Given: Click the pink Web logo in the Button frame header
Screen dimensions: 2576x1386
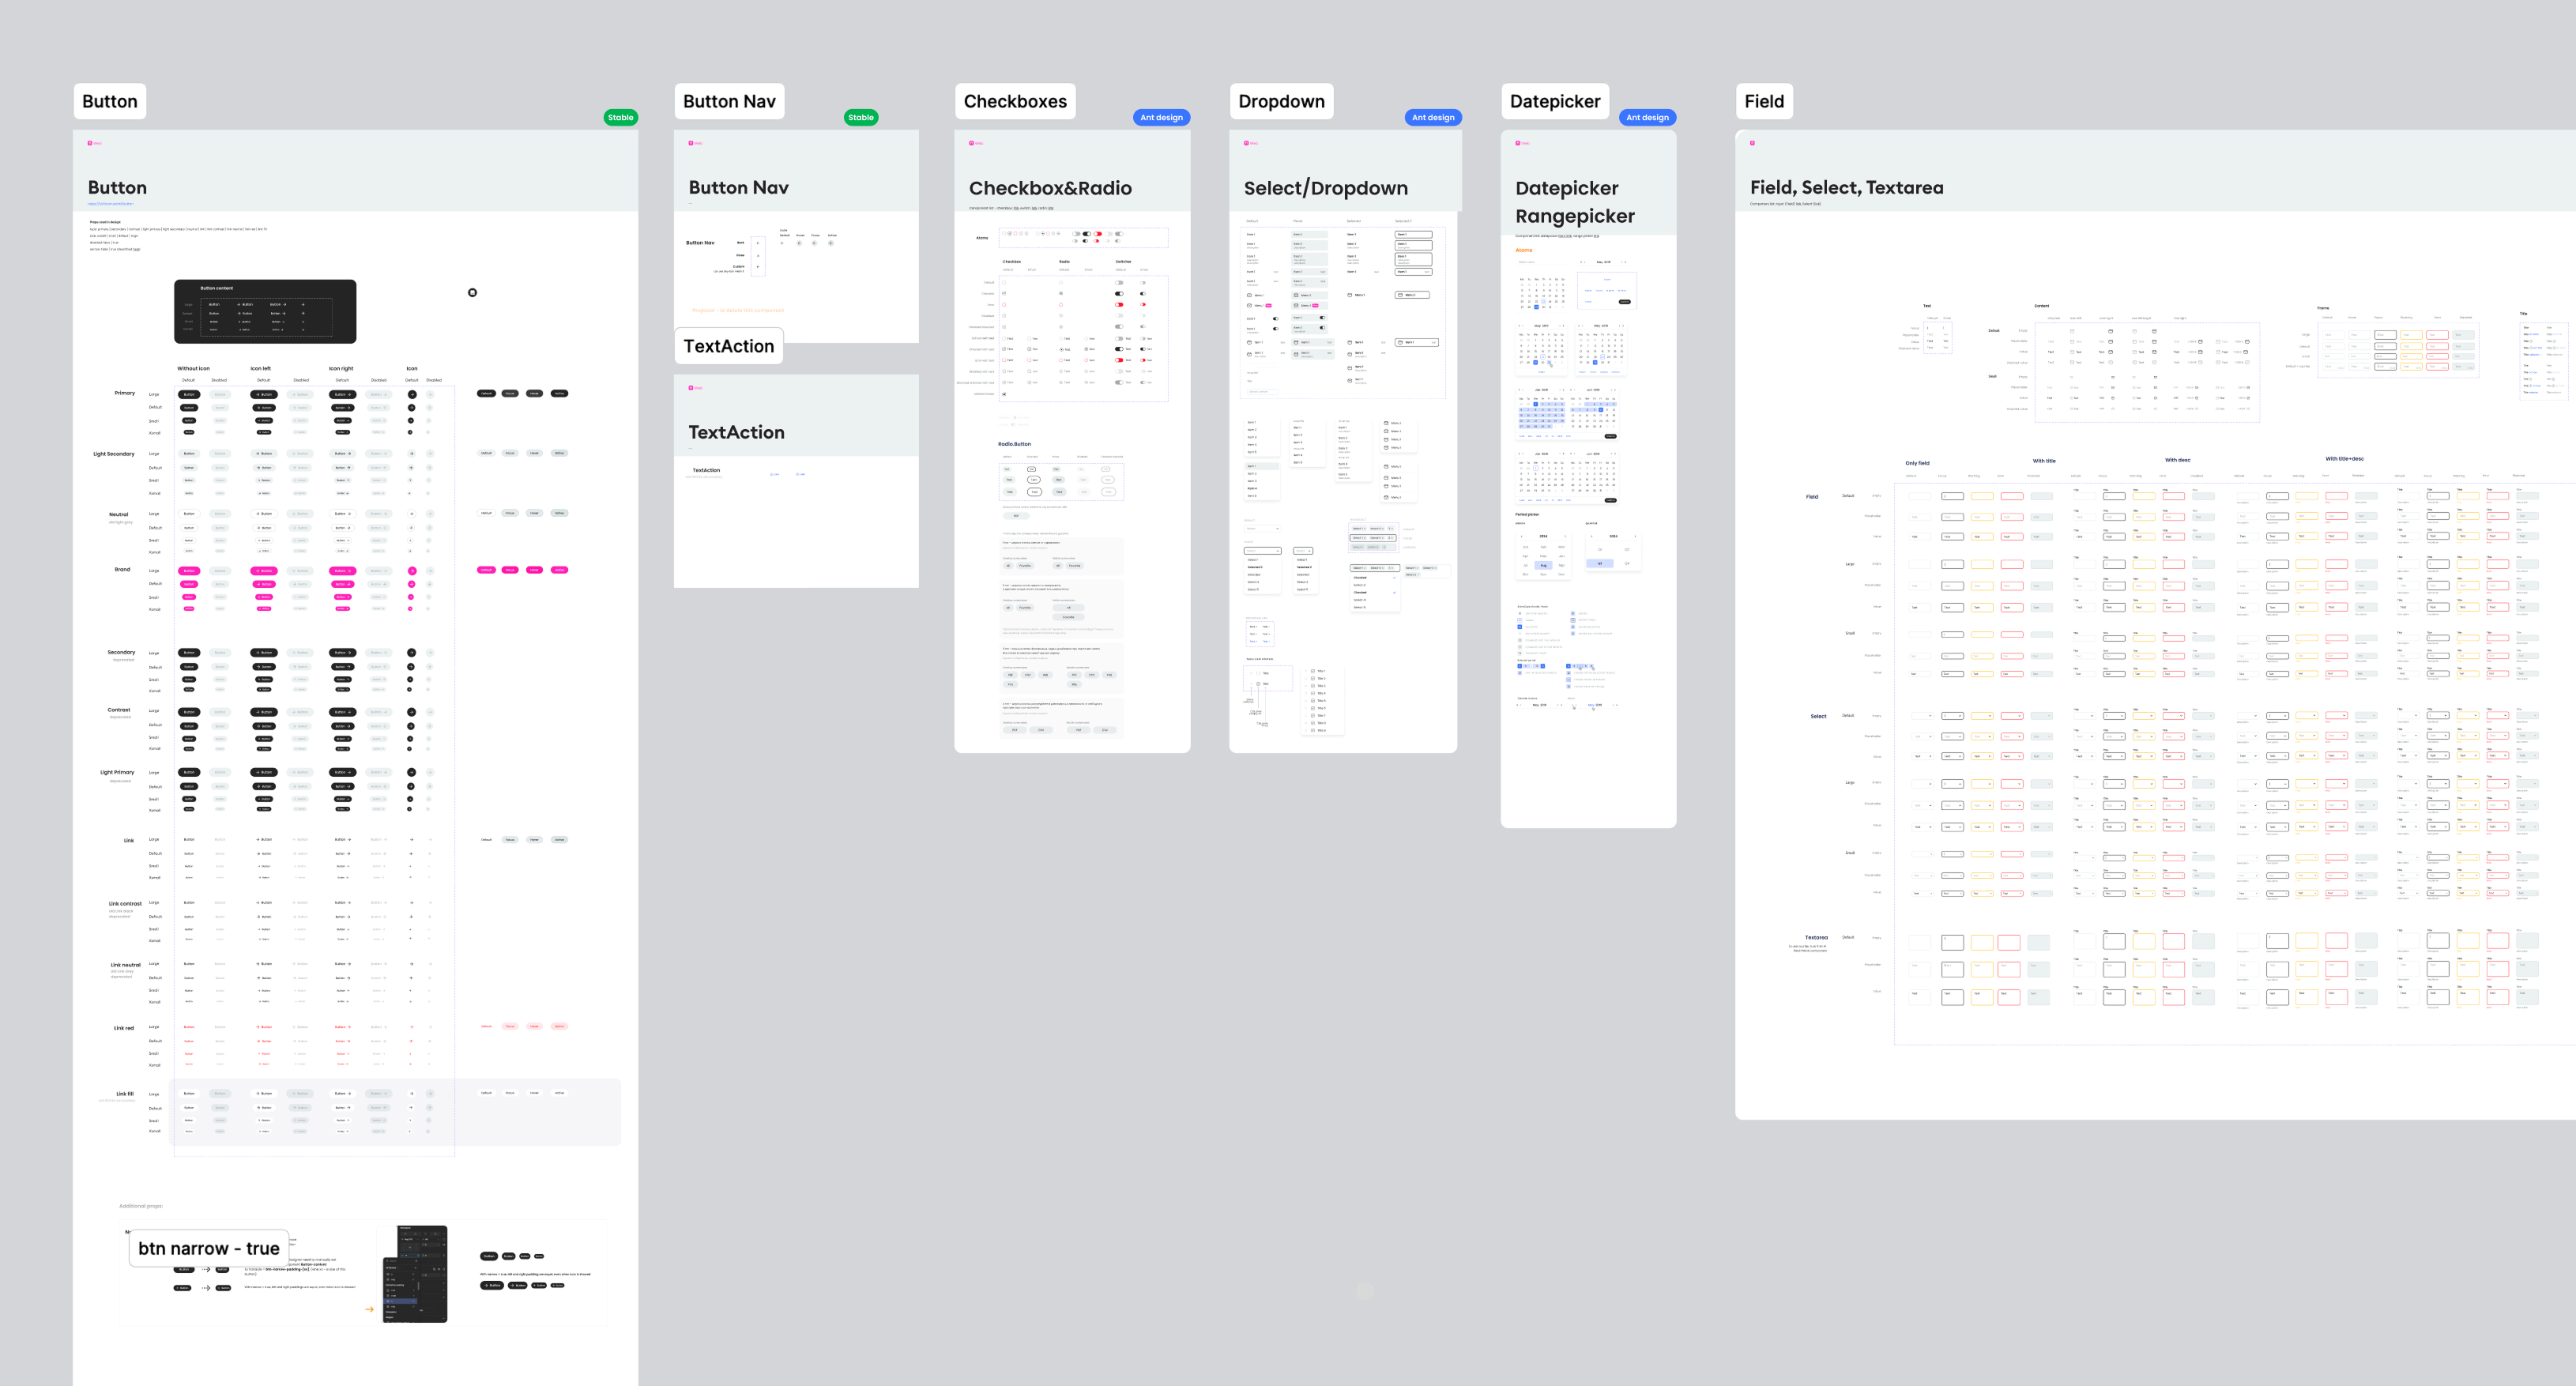Looking at the screenshot, I should tap(90, 143).
